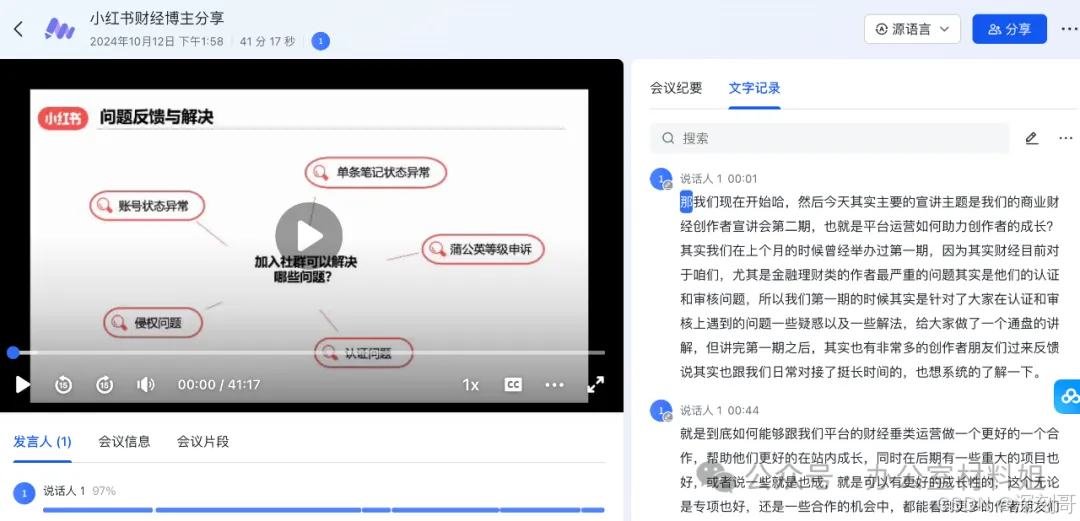Click speaker avatar at 00:44 entry
This screenshot has height=521, width=1080.
(661, 411)
